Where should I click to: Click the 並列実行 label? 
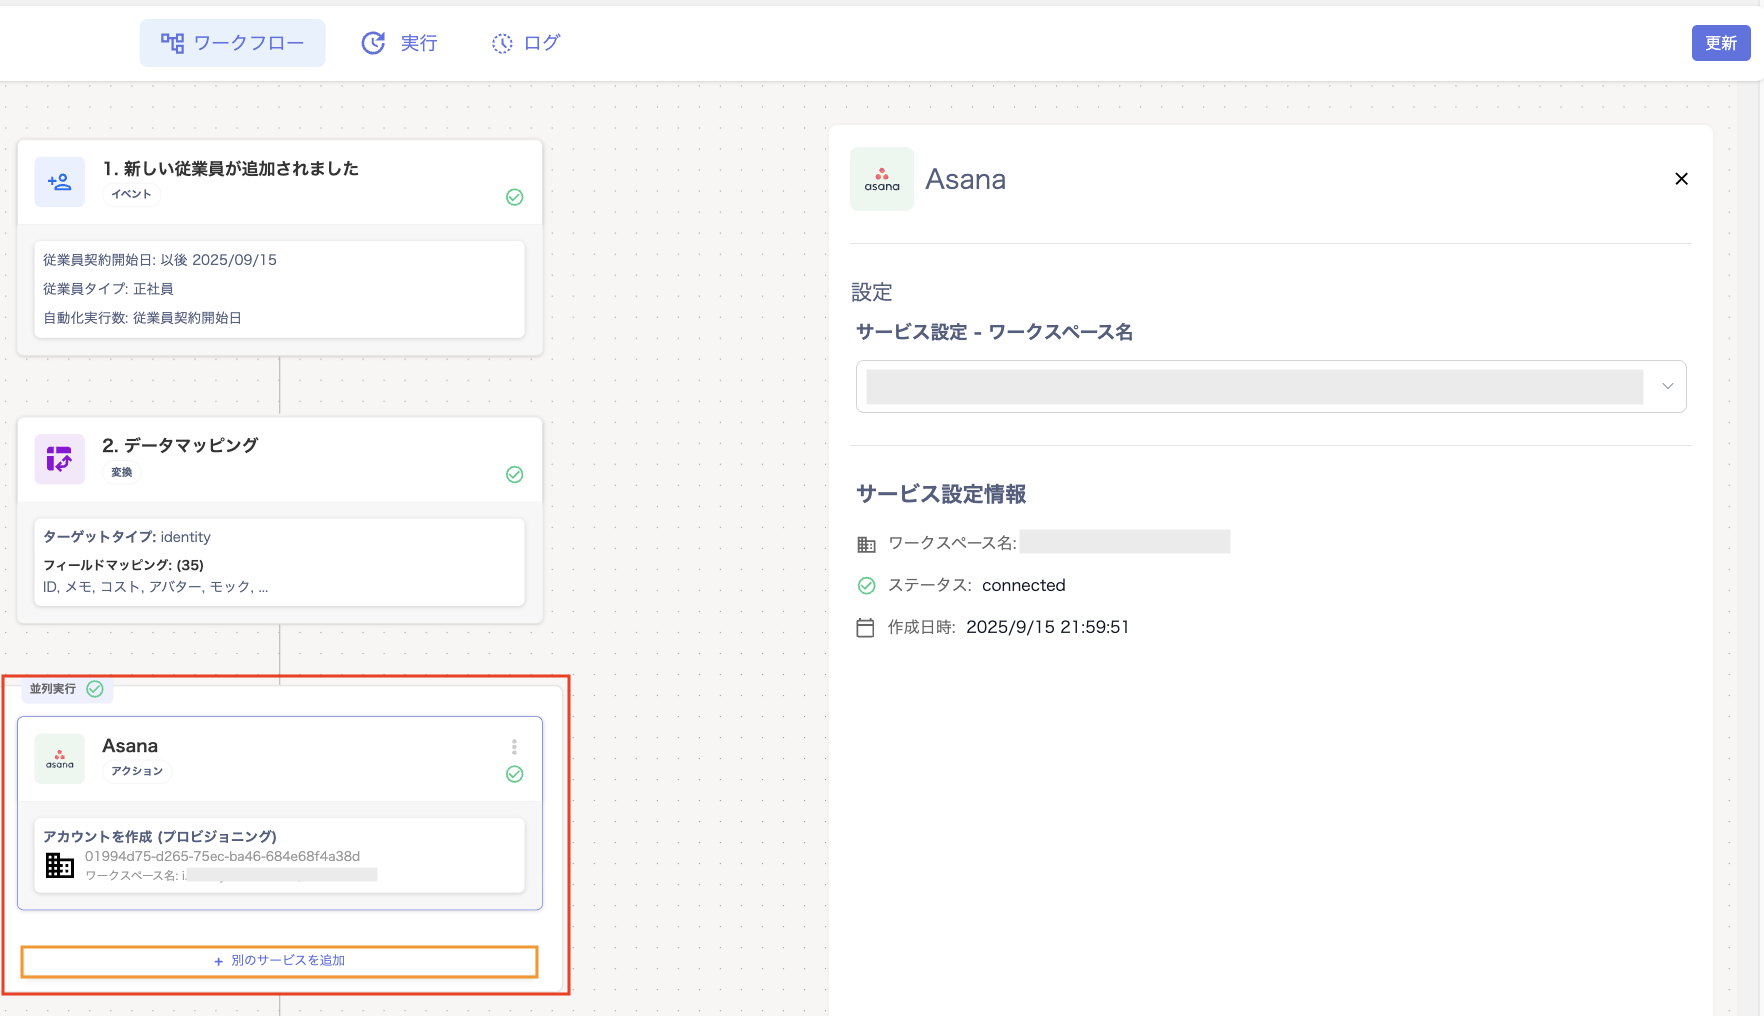pos(53,689)
